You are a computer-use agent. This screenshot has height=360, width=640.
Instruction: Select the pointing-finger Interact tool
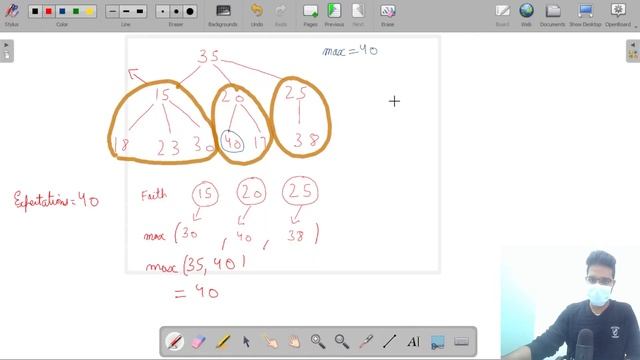point(270,342)
